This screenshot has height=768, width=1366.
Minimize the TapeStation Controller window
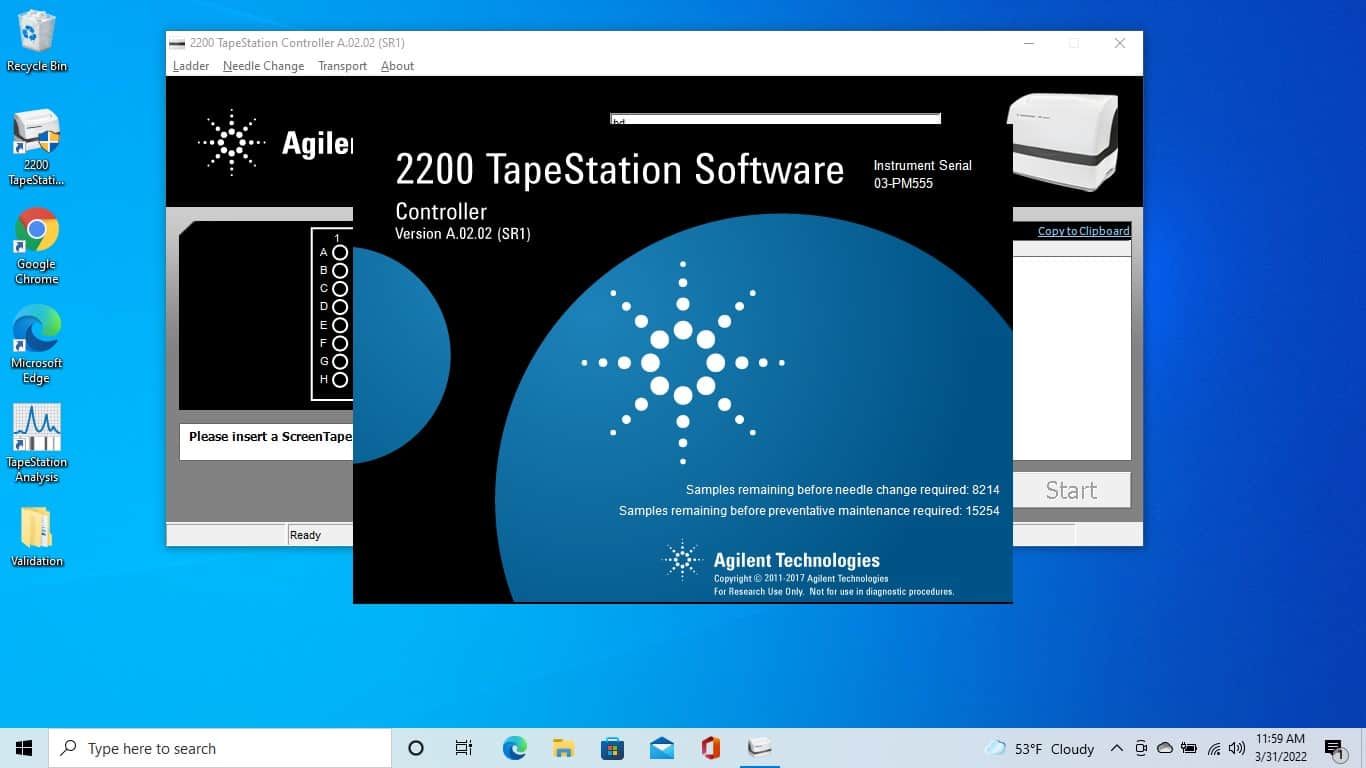pyautogui.click(x=1029, y=43)
